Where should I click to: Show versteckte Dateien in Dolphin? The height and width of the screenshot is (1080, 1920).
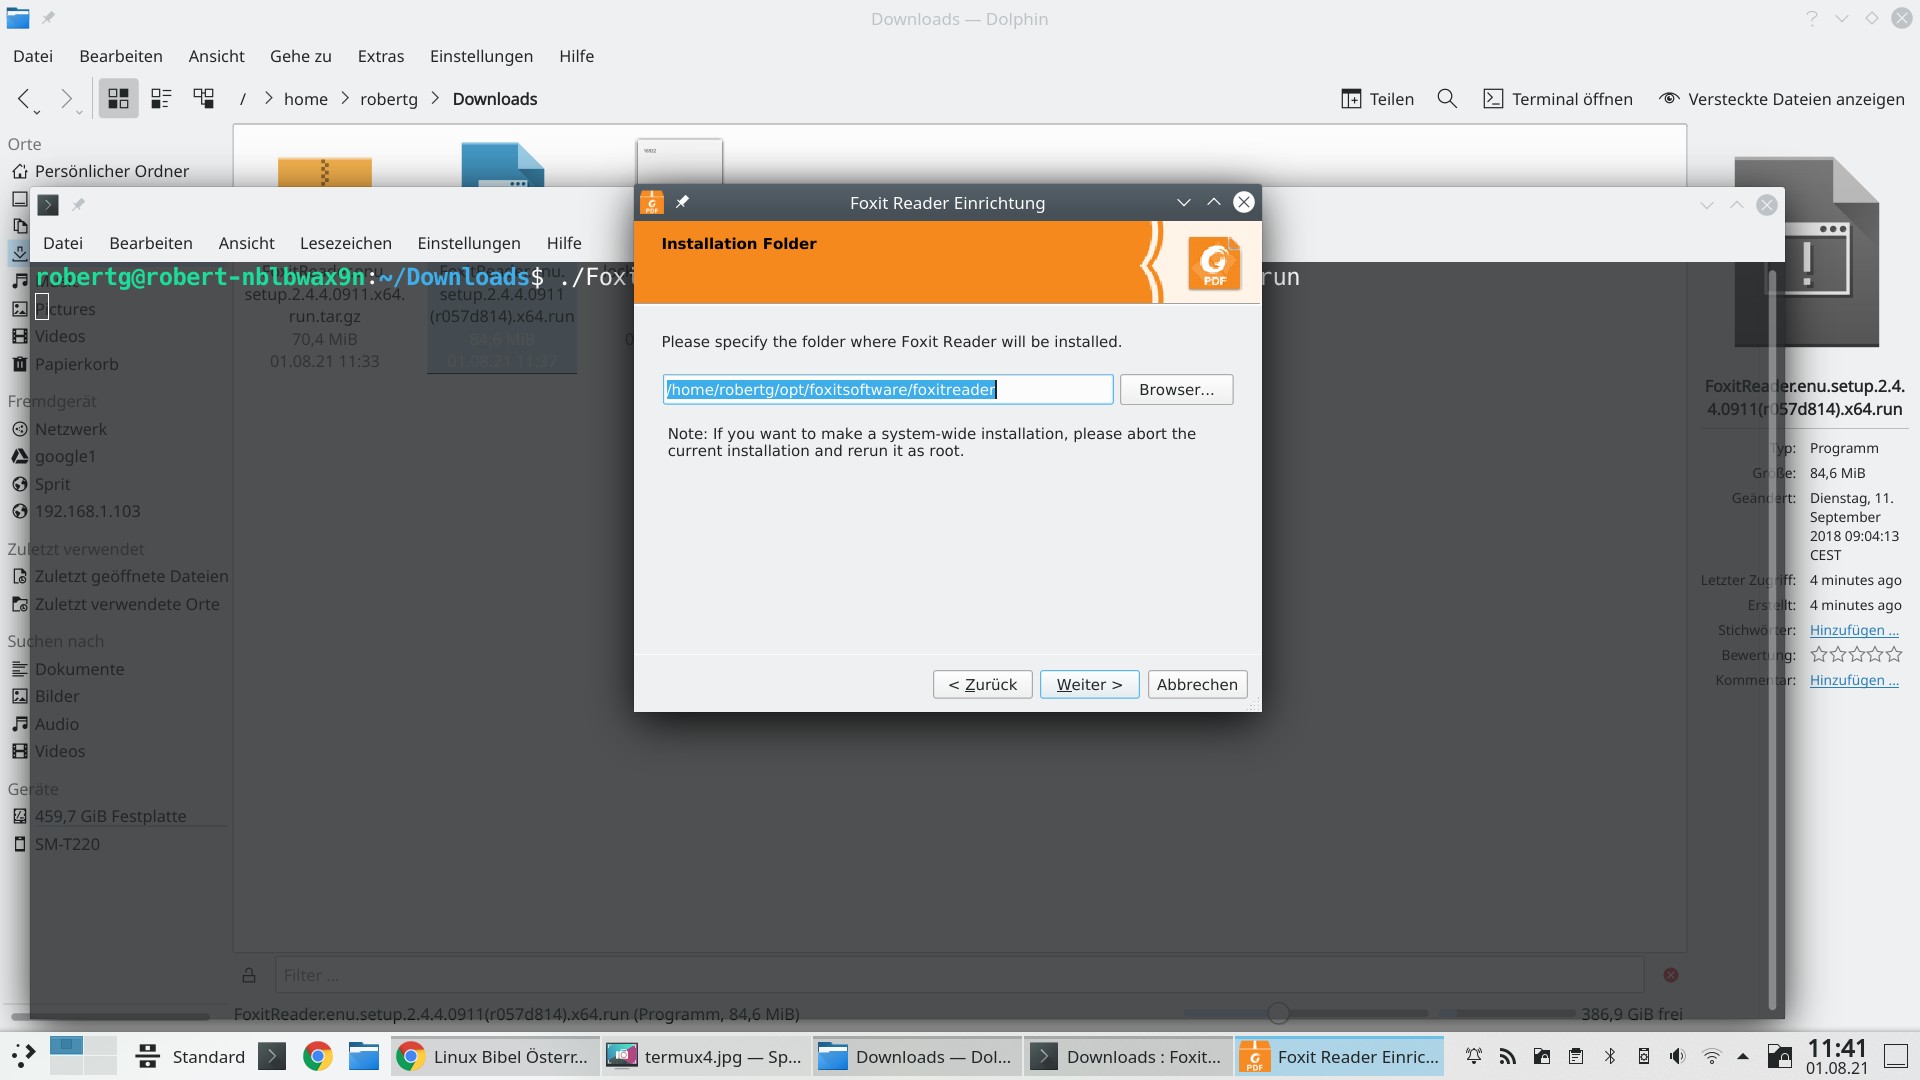1781,98
